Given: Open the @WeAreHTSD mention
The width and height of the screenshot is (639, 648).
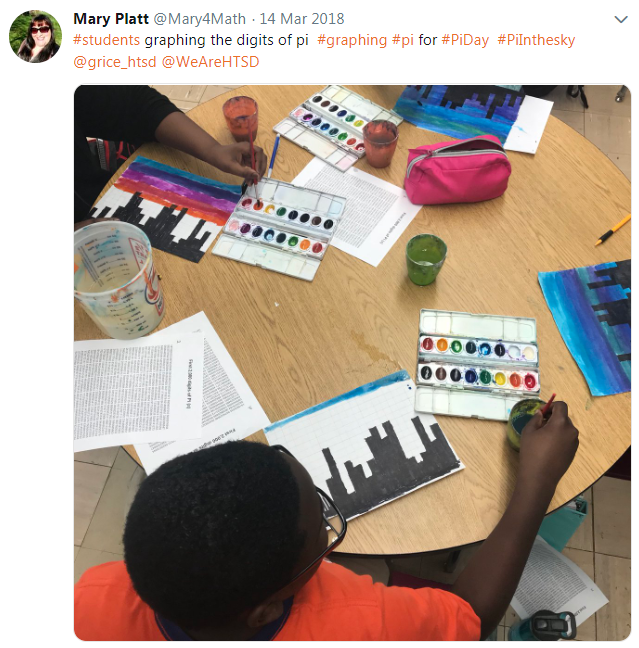Looking at the screenshot, I should click(210, 62).
